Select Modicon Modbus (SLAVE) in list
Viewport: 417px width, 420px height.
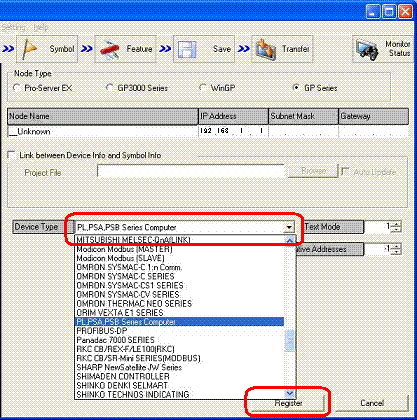[x=180, y=258]
